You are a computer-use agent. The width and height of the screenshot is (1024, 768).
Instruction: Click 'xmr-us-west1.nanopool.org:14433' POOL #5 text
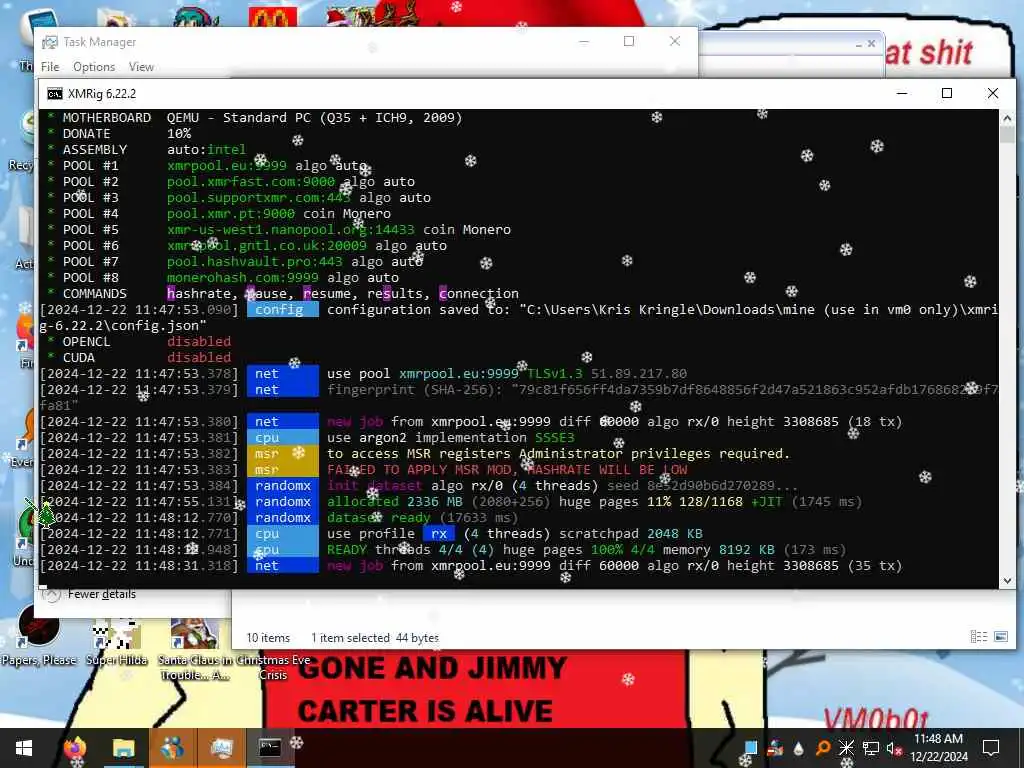tap(291, 230)
